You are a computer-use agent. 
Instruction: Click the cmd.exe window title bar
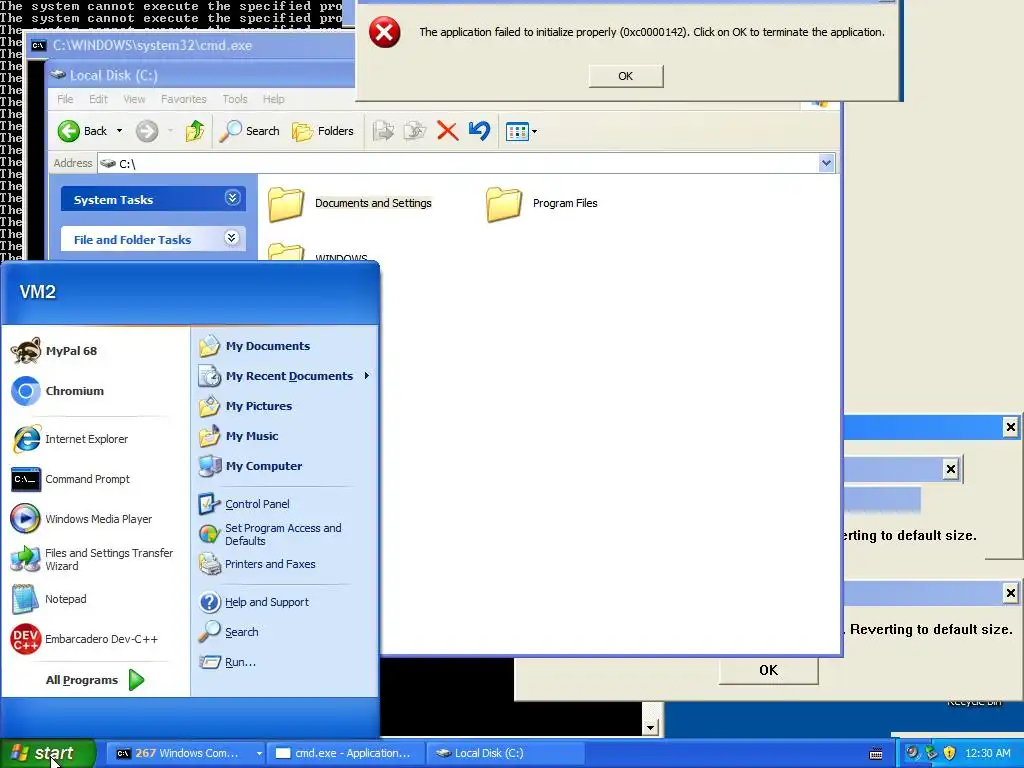click(189, 46)
